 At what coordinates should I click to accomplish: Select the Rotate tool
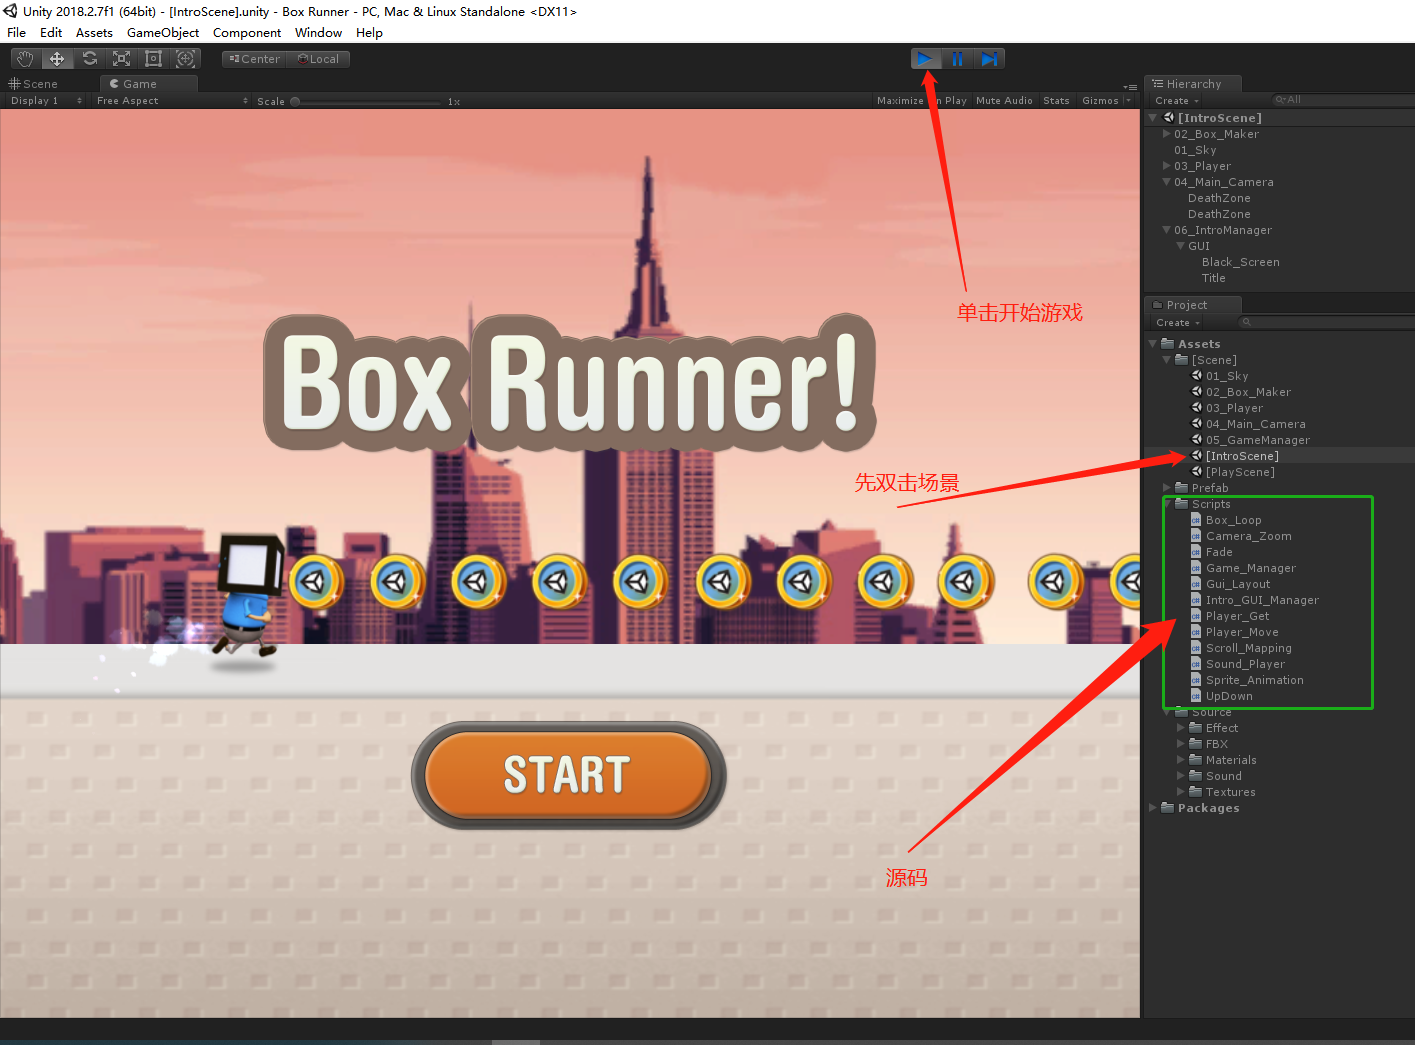[89, 59]
